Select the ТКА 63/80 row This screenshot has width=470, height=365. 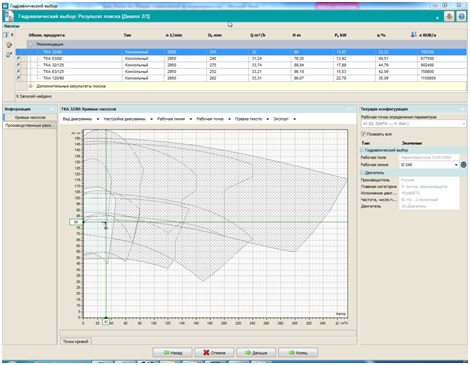(241, 59)
